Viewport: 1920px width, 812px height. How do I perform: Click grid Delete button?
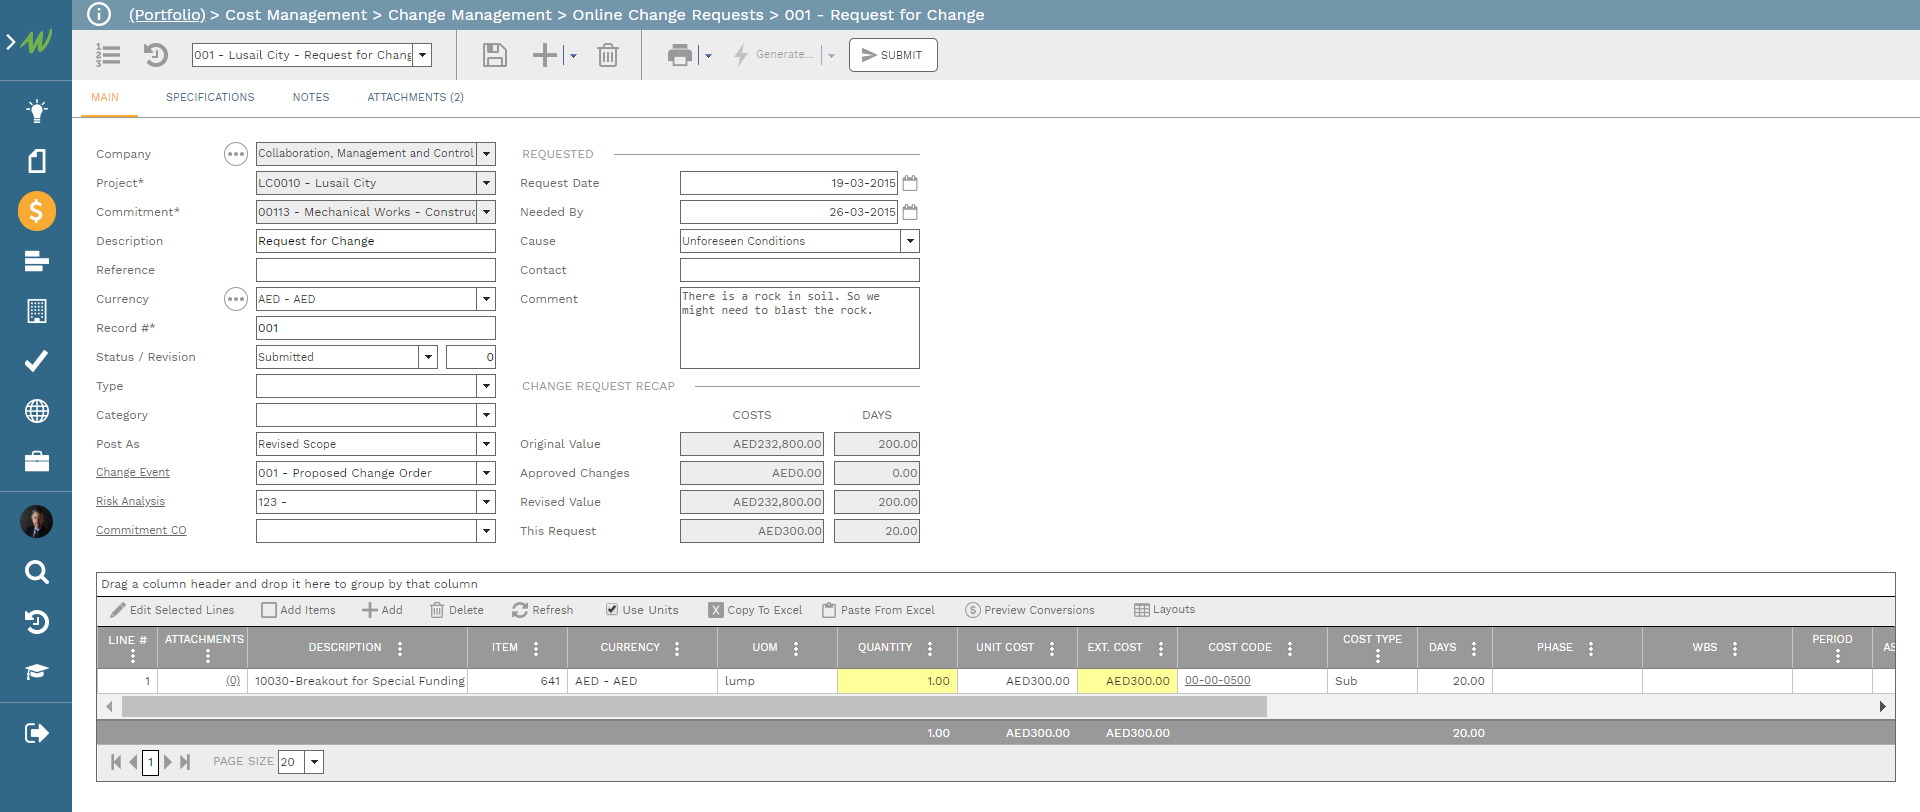click(x=456, y=610)
